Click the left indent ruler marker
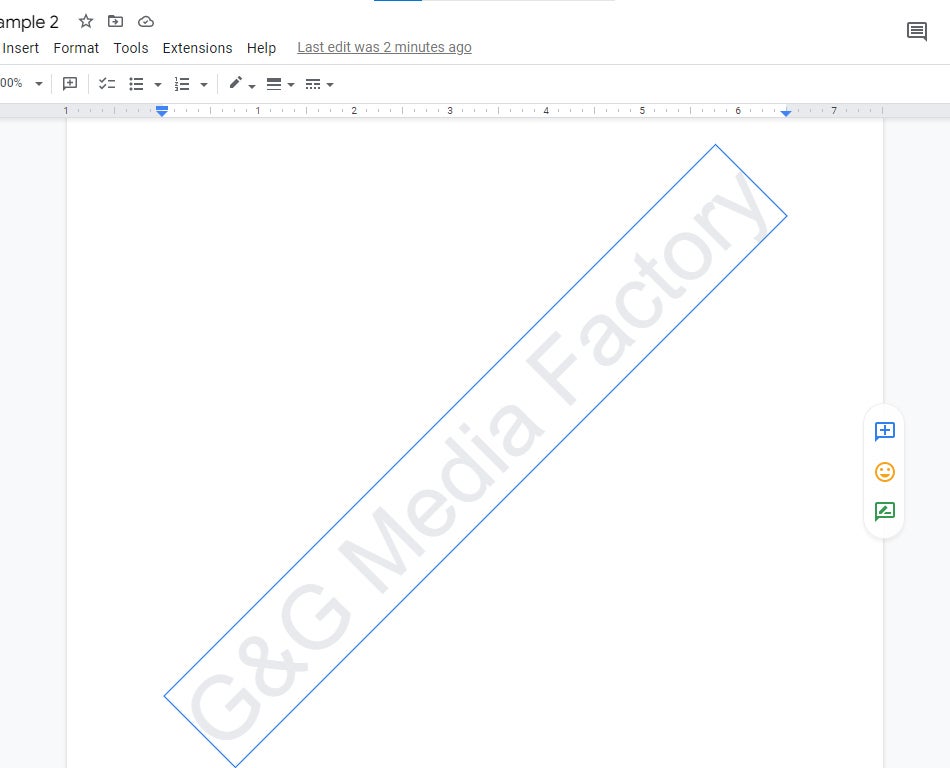This screenshot has width=950, height=768. click(x=162, y=111)
